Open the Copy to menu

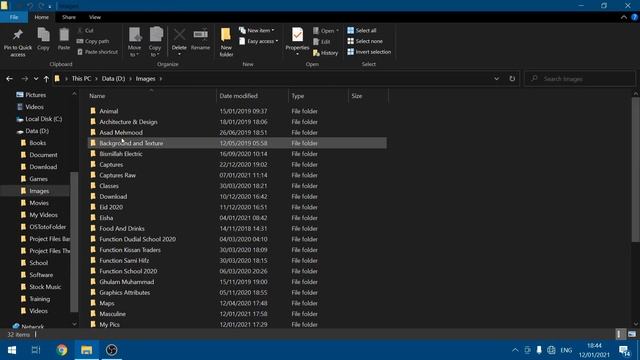coord(155,42)
